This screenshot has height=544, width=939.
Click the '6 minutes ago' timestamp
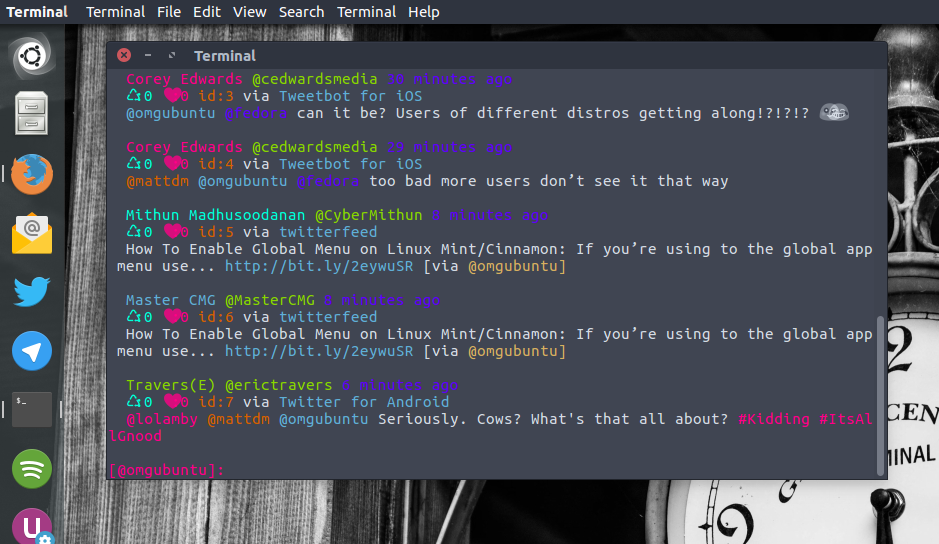(400, 385)
